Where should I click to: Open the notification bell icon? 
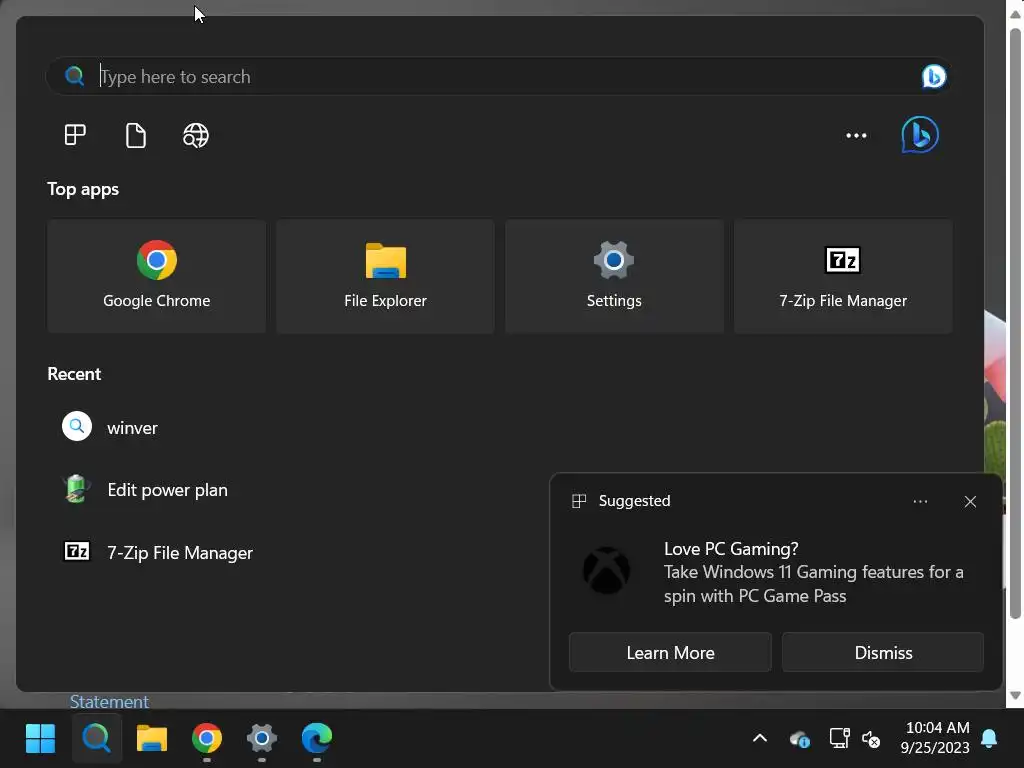click(x=989, y=738)
